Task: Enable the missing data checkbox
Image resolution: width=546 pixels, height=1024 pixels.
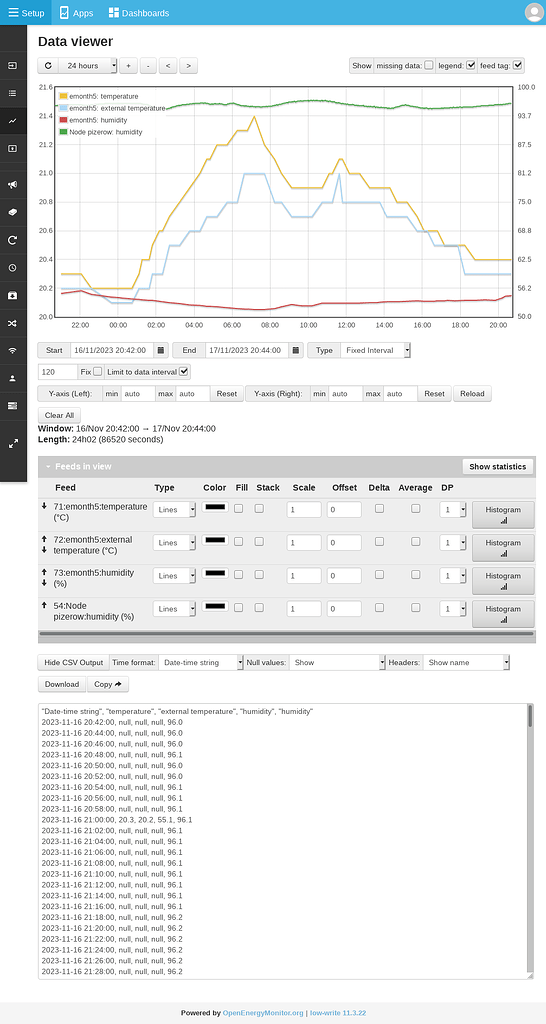Action: [428, 65]
